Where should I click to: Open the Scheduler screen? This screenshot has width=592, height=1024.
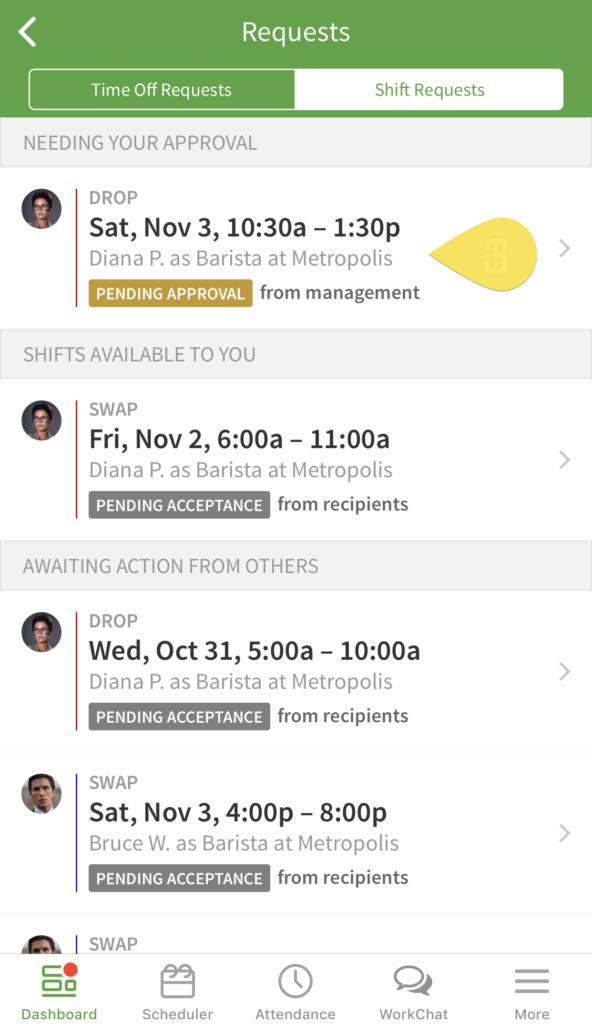[x=177, y=990]
